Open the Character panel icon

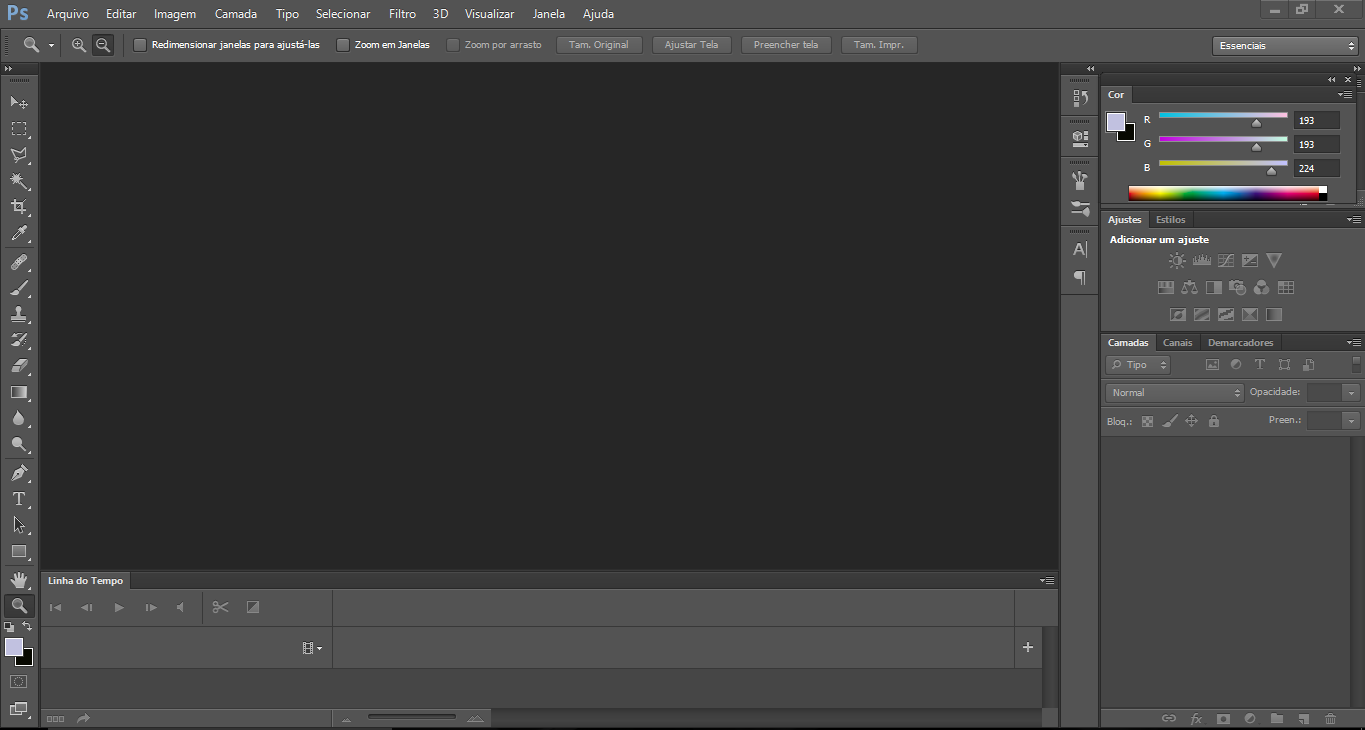pos(1080,249)
